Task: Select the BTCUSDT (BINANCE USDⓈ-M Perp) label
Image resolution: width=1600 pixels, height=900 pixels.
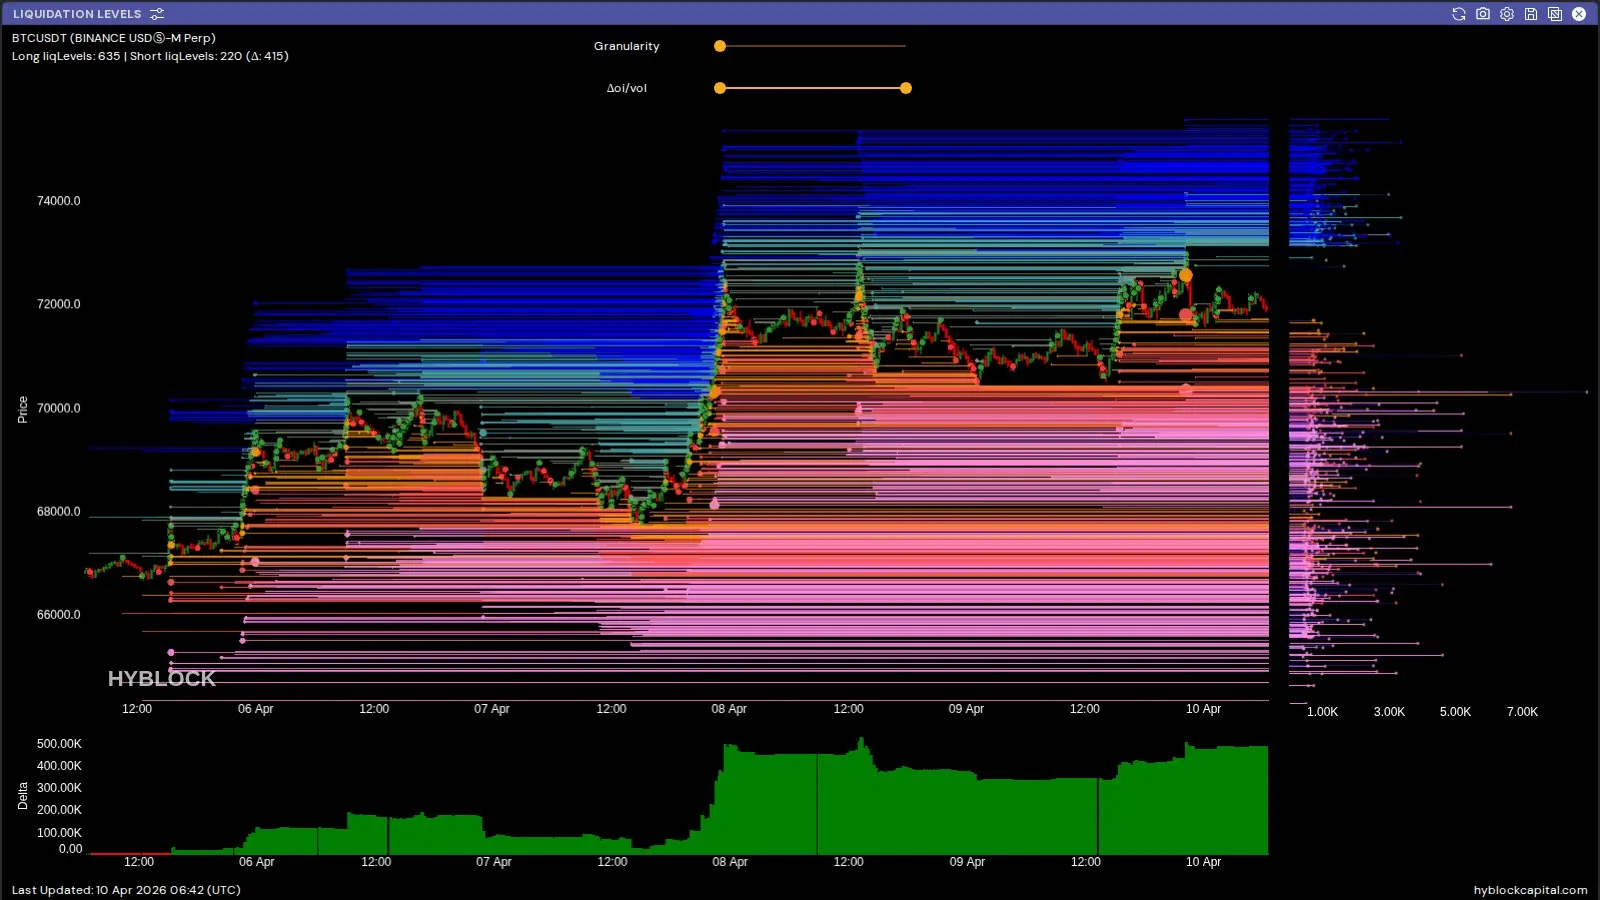Action: click(x=114, y=38)
